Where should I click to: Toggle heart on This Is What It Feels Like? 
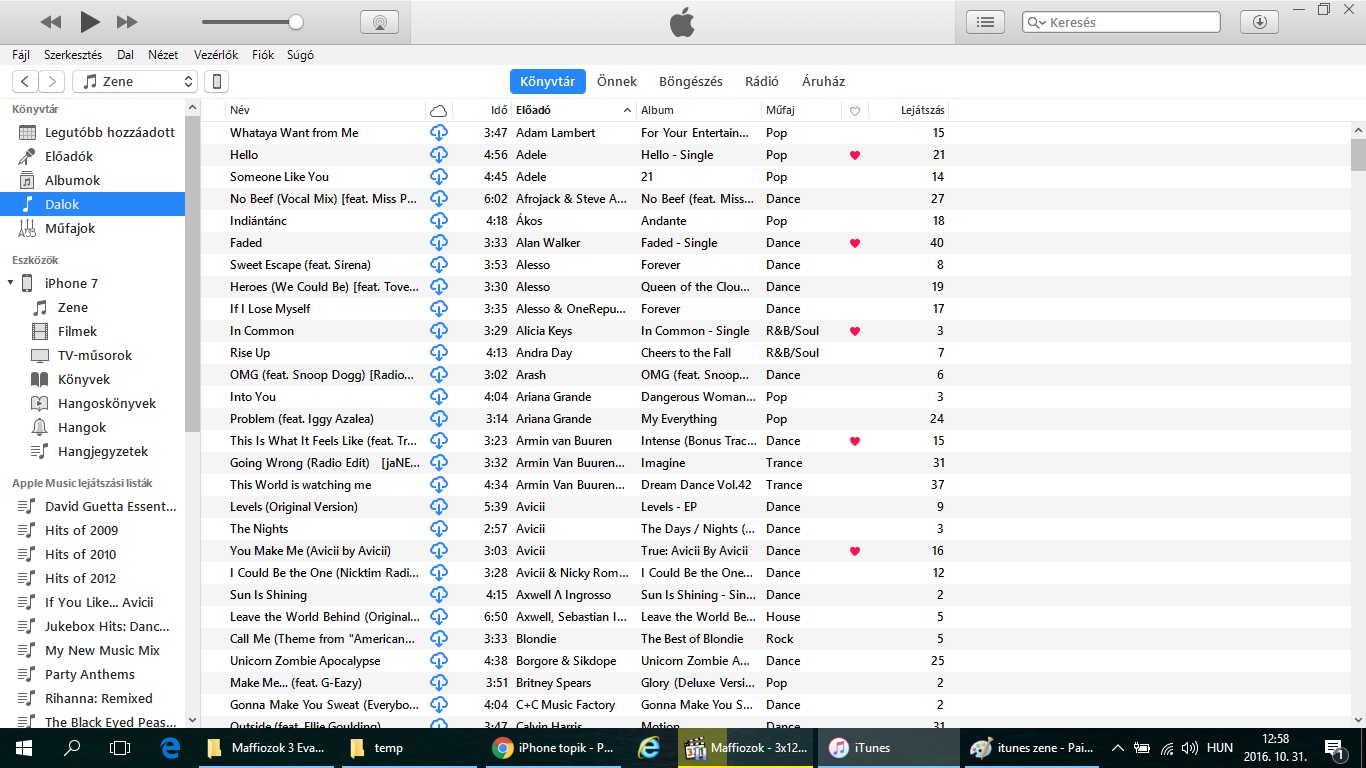pos(854,441)
